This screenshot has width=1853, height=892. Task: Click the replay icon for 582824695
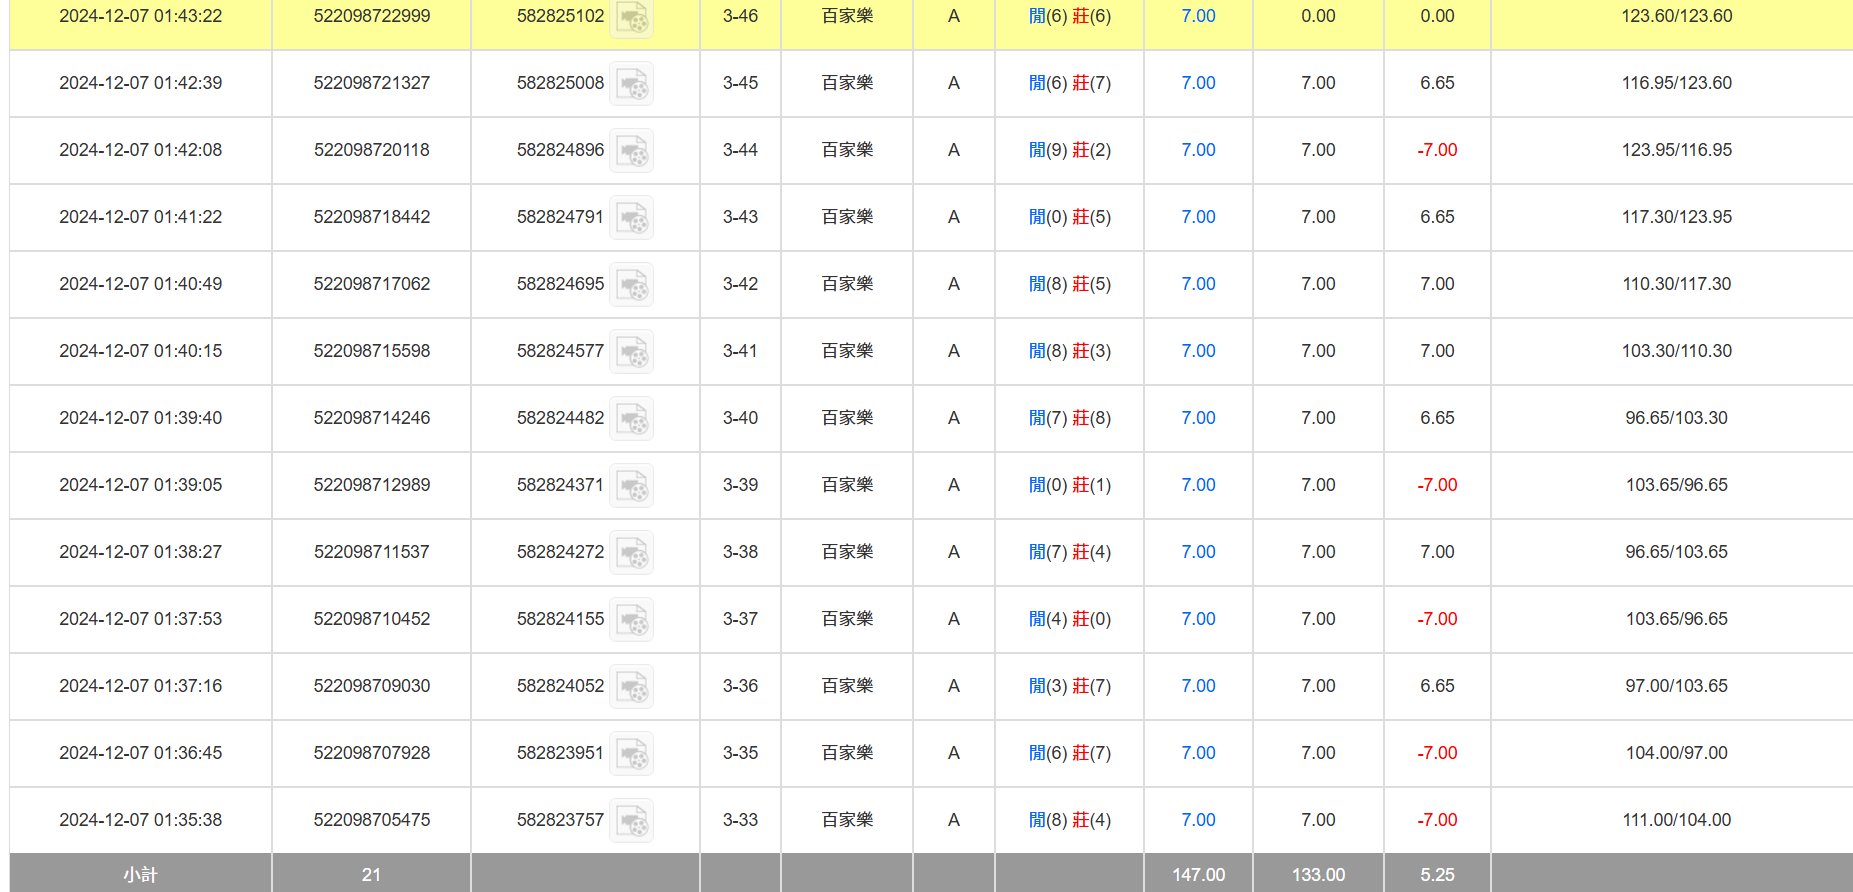point(631,285)
